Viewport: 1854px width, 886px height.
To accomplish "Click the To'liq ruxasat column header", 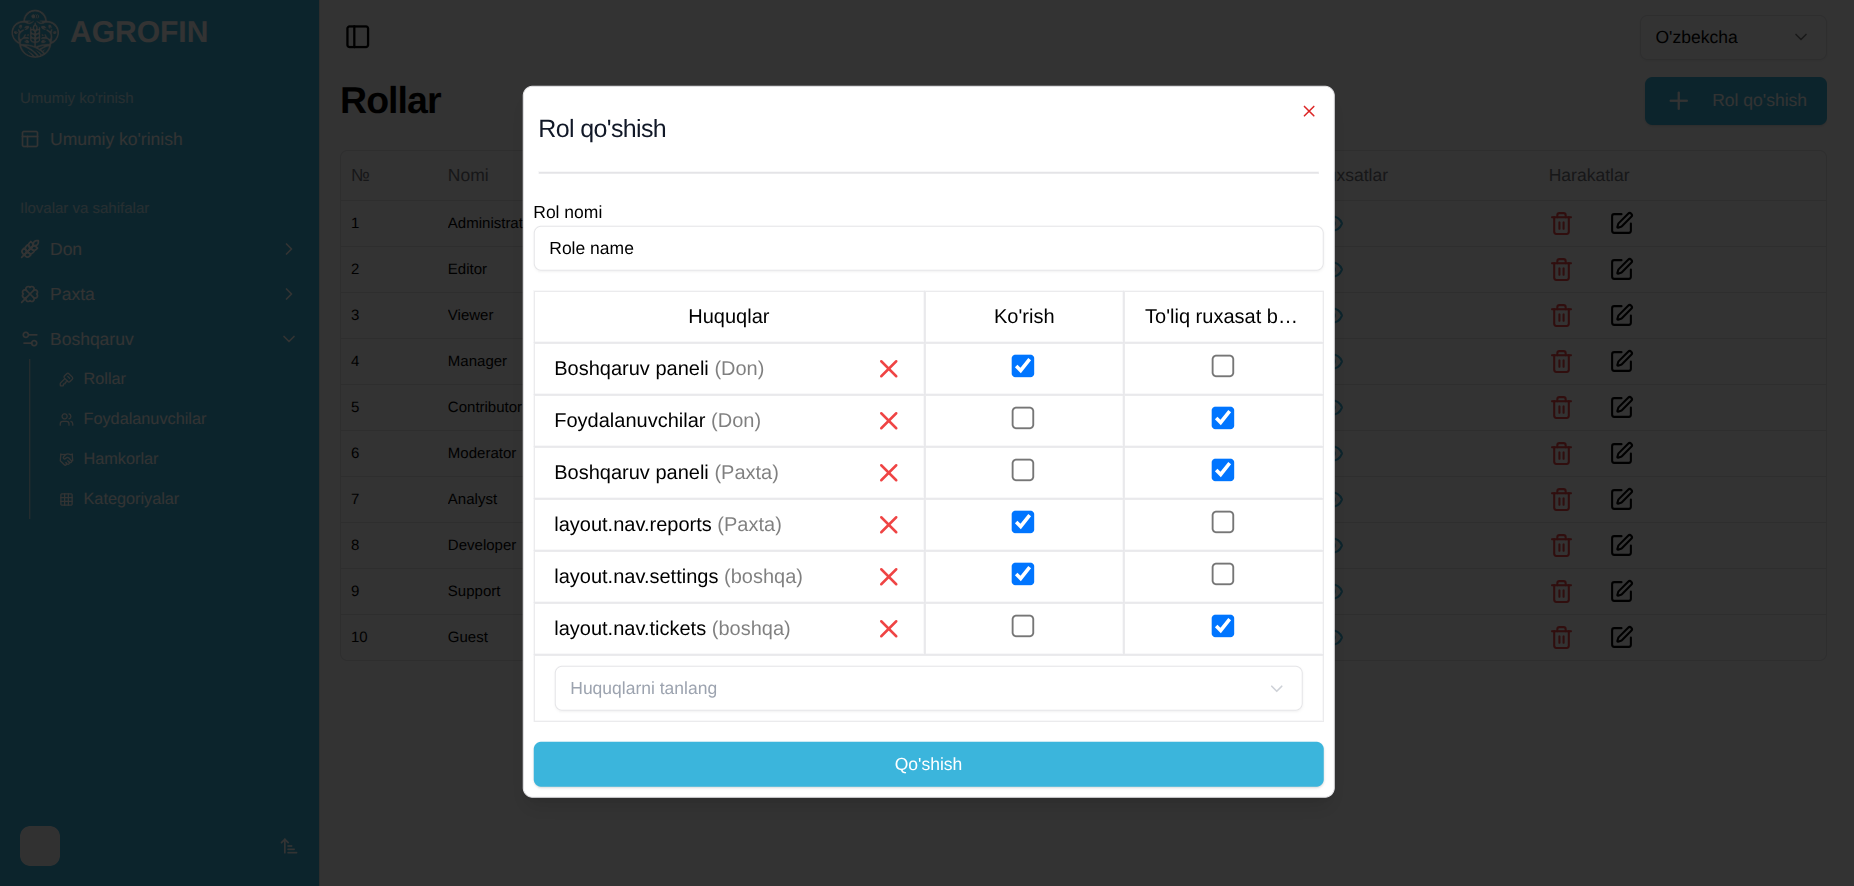I will [x=1223, y=317].
